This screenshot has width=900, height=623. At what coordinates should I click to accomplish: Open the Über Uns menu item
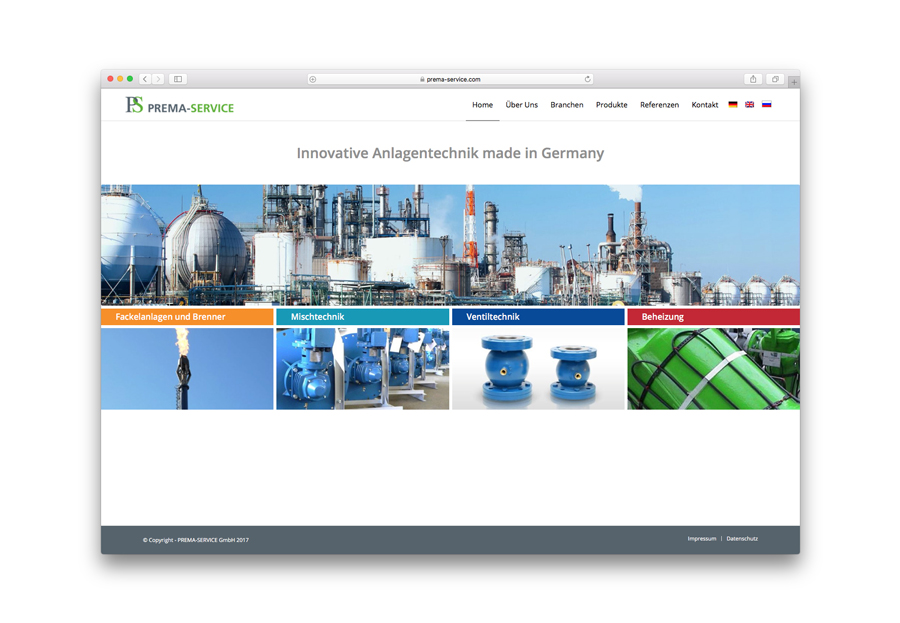click(521, 105)
